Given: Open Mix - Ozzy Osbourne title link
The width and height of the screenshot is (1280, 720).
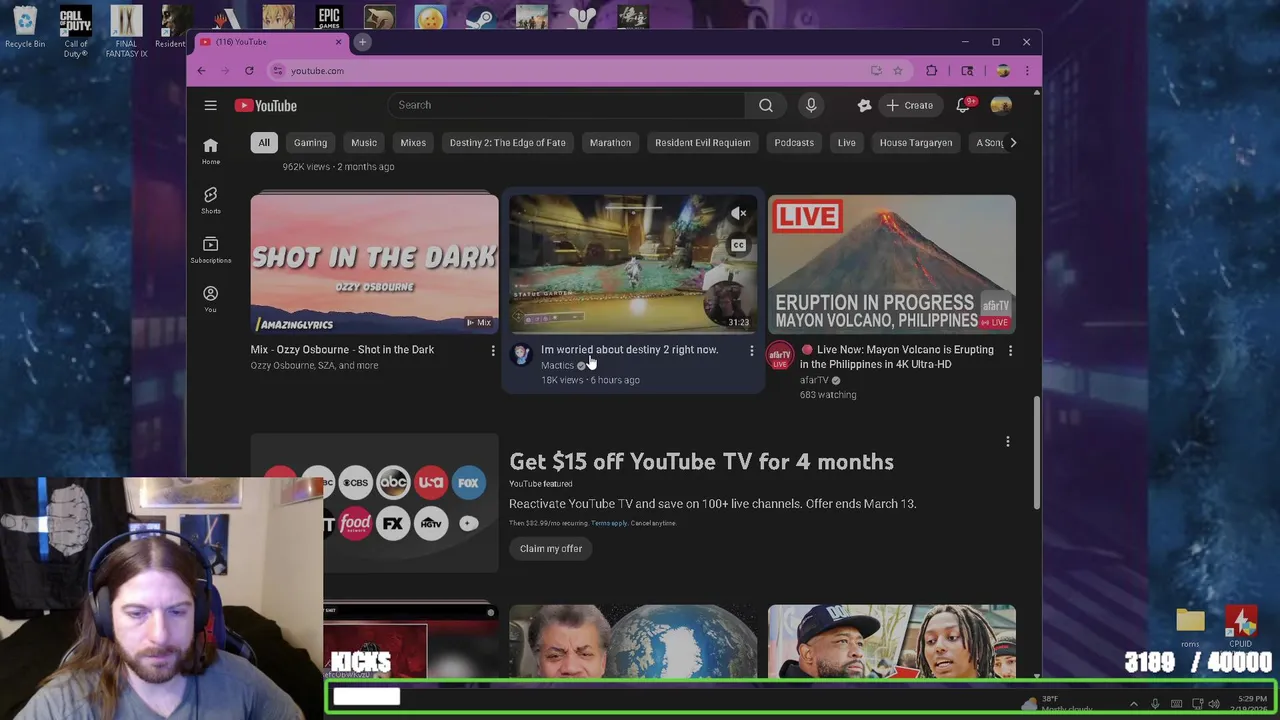Looking at the screenshot, I should click(342, 350).
